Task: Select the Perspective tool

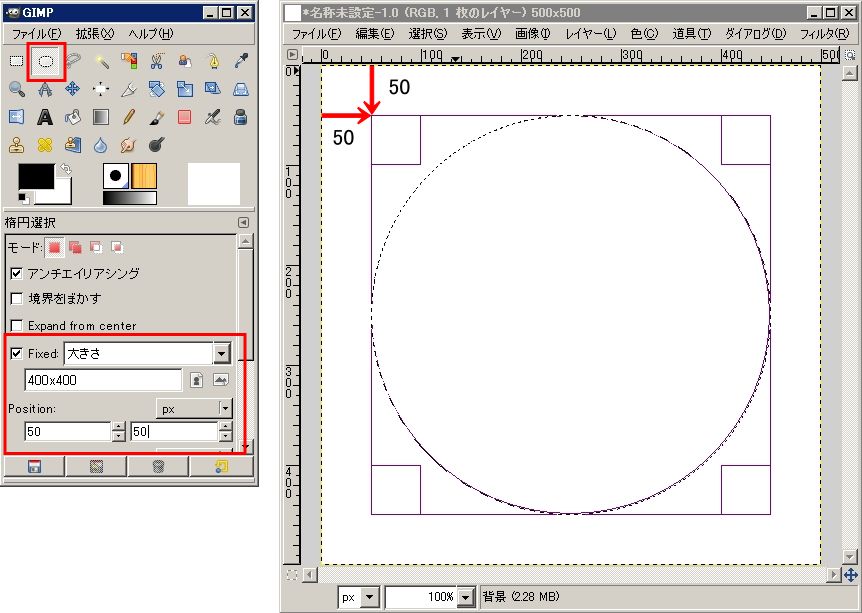Action: tap(241, 89)
